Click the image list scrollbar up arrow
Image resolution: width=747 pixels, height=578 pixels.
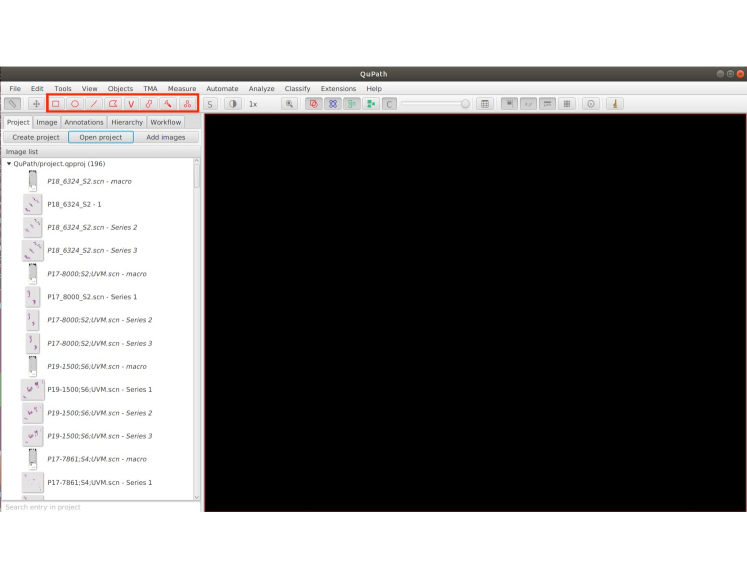coord(196,162)
